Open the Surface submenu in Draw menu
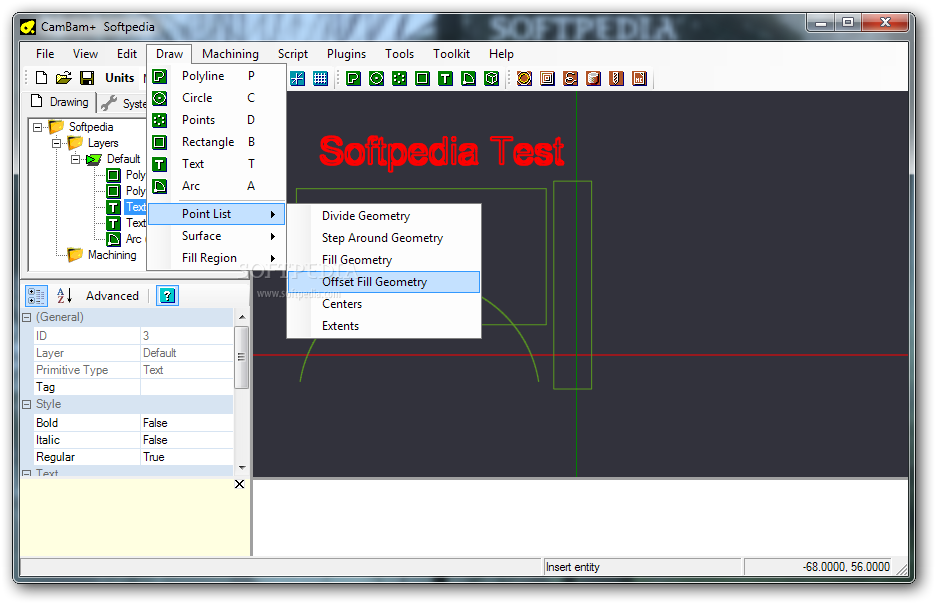 216,236
